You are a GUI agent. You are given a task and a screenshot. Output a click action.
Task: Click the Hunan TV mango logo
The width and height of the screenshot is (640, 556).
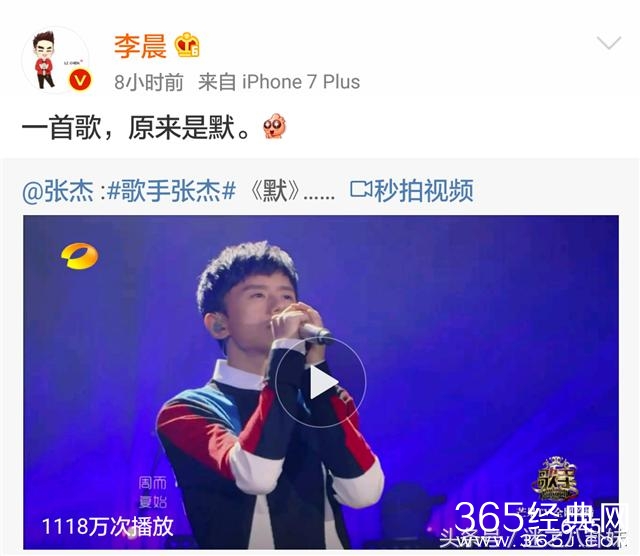(x=80, y=256)
